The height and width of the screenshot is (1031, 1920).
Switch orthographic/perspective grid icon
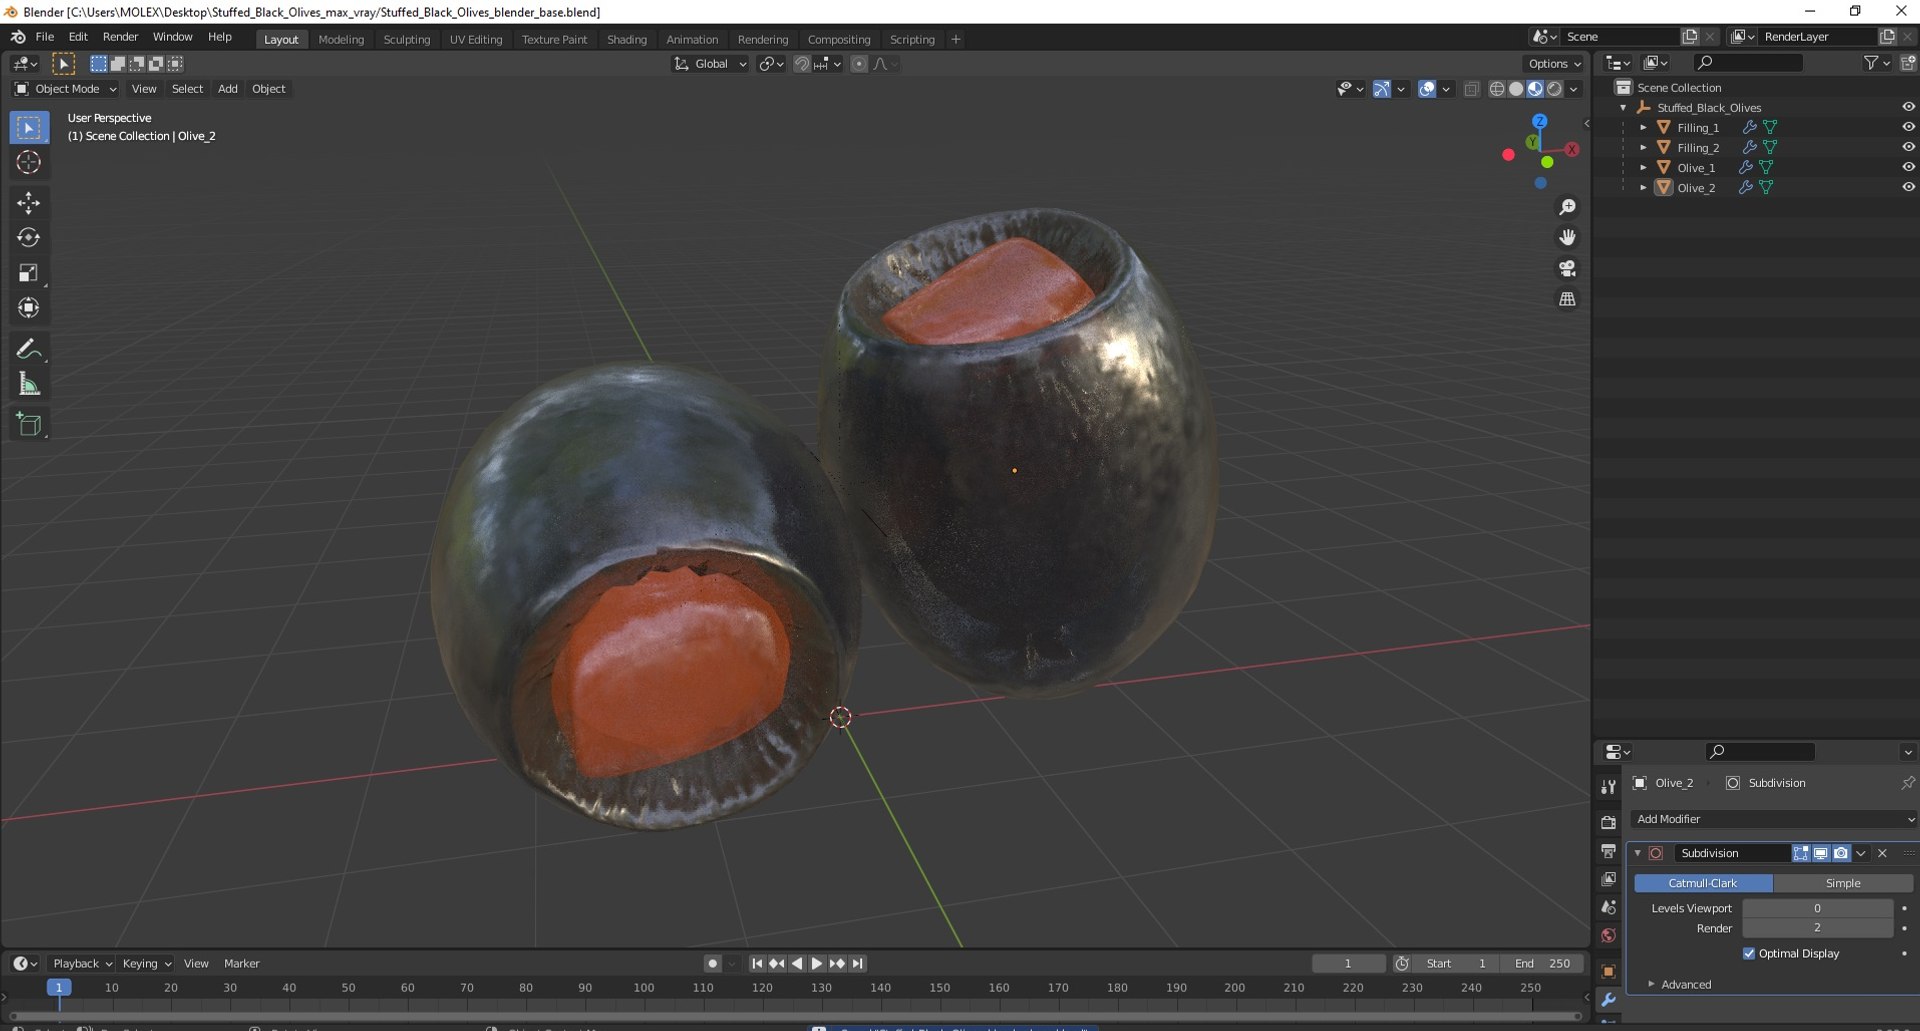click(1567, 300)
